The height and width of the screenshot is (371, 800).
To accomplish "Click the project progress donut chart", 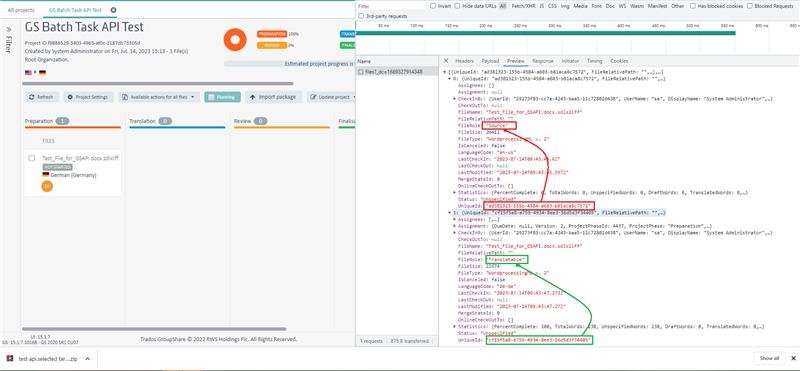I will tap(235, 39).
